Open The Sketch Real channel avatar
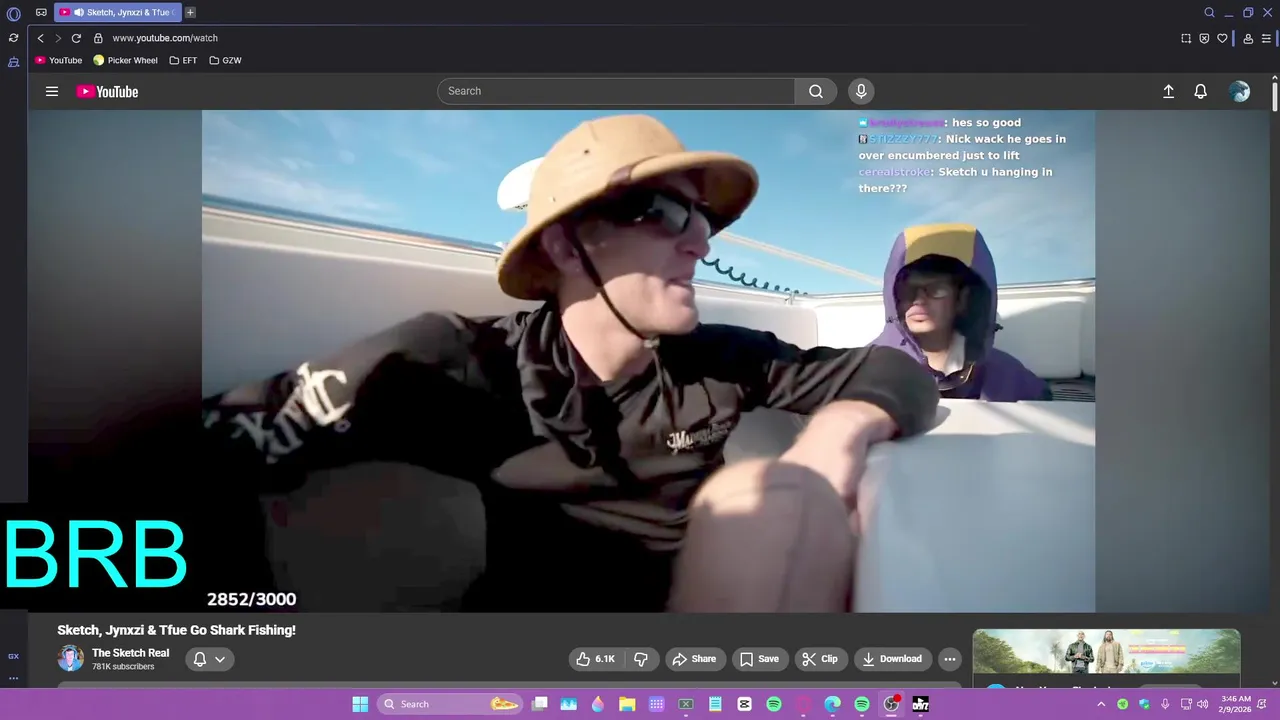The width and height of the screenshot is (1280, 720). click(x=70, y=658)
